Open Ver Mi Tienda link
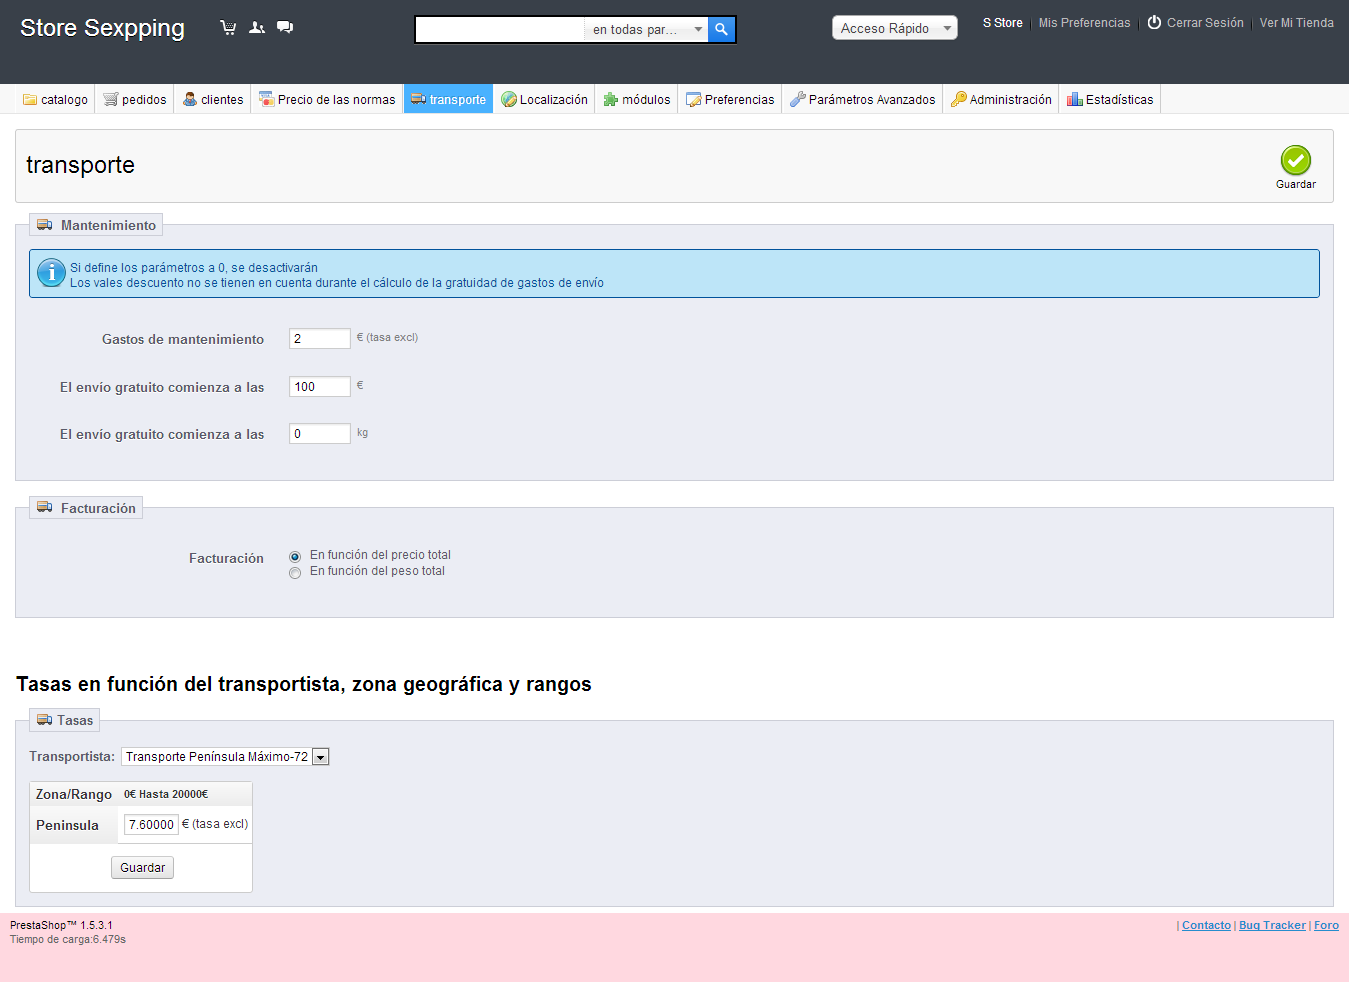This screenshot has width=1349, height=982. tap(1297, 23)
